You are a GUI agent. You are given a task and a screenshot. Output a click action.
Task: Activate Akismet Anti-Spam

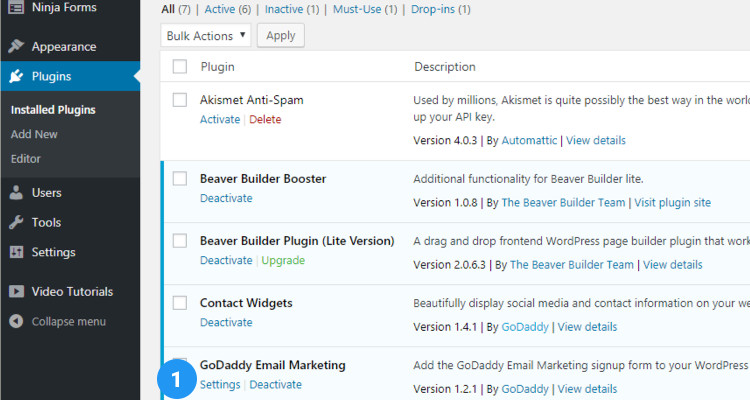click(x=220, y=119)
